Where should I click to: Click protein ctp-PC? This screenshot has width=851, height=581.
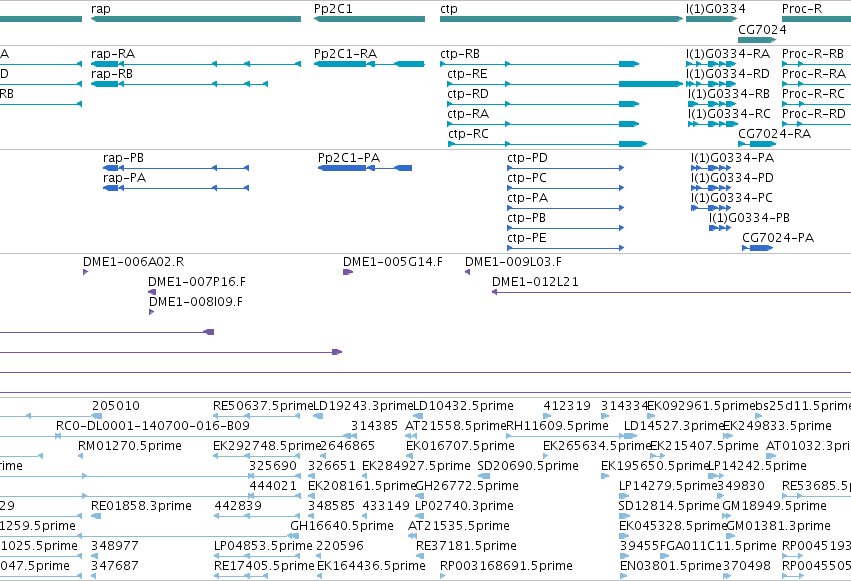pyautogui.click(x=527, y=178)
